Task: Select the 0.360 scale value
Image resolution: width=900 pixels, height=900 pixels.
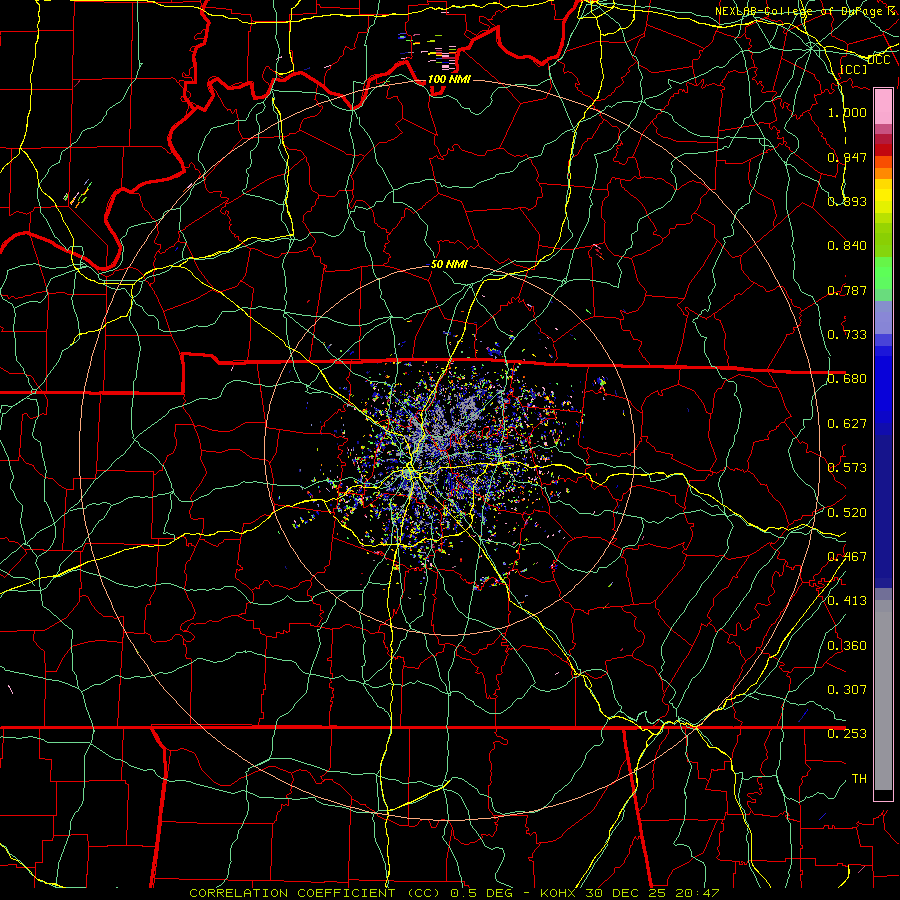Action: coord(847,645)
